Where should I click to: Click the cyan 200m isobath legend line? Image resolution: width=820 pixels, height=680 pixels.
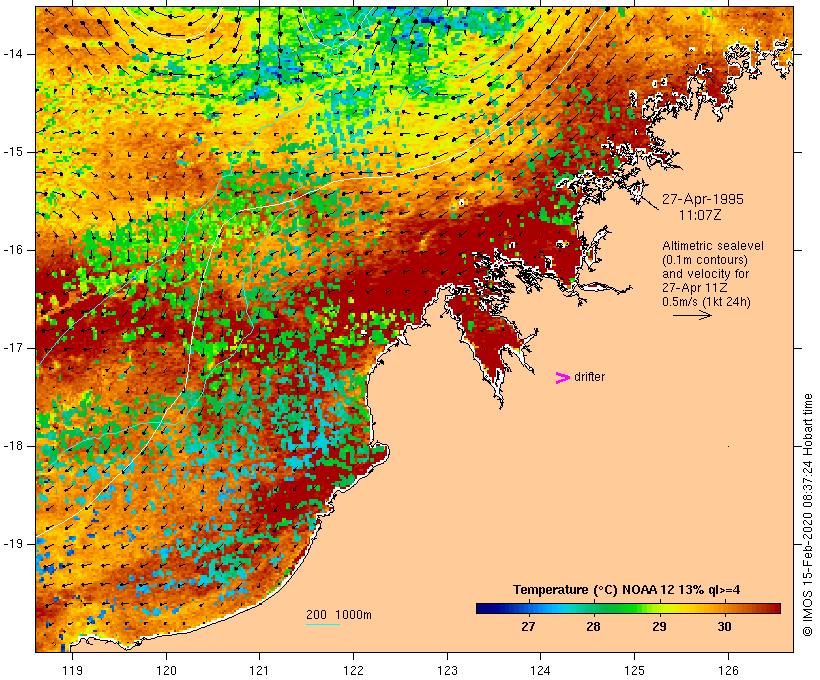coord(323,624)
